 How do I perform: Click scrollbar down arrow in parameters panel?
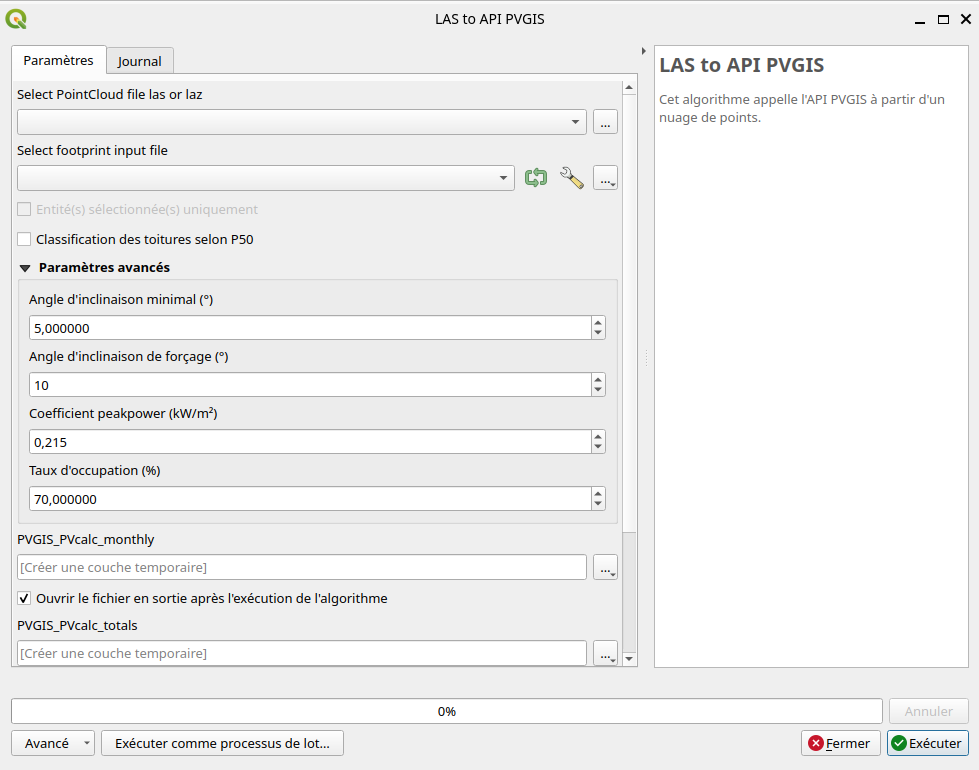[x=629, y=659]
